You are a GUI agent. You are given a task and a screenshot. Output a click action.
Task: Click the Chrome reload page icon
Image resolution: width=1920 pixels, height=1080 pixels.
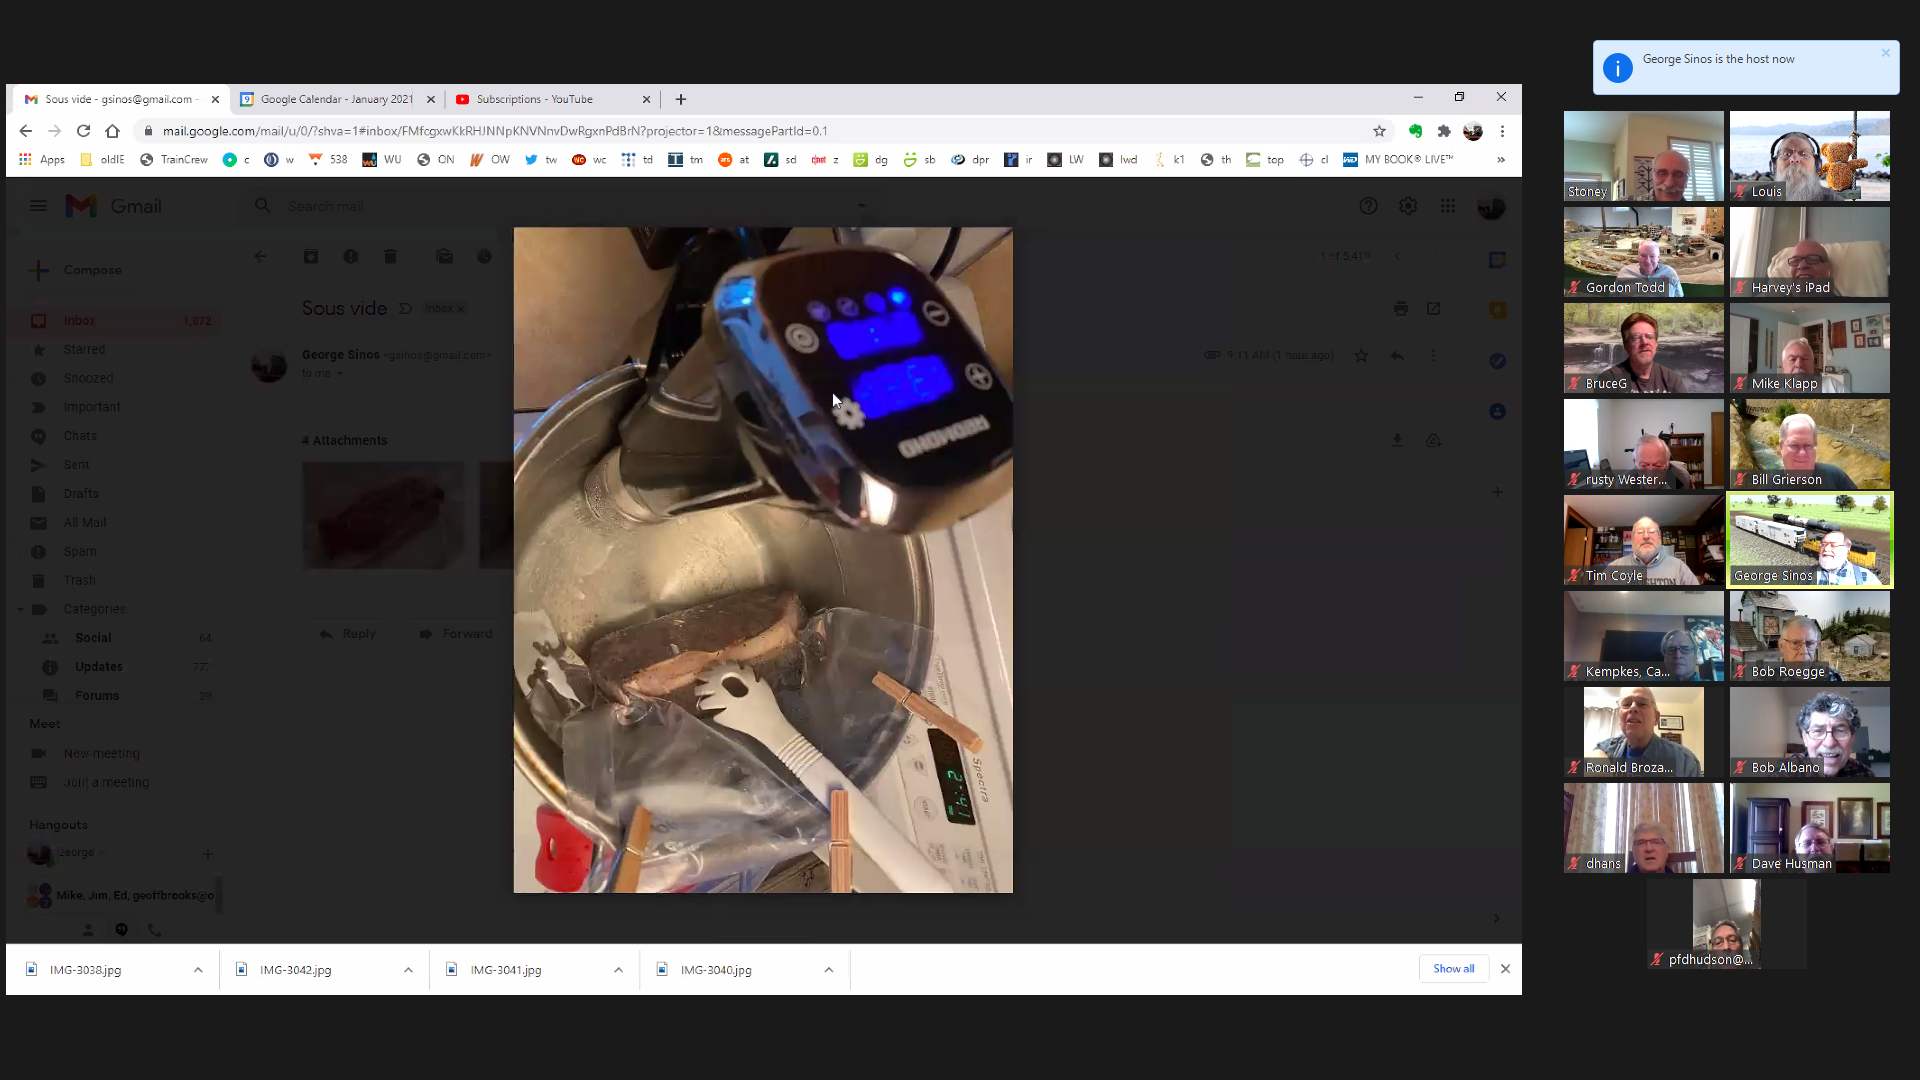tap(83, 131)
